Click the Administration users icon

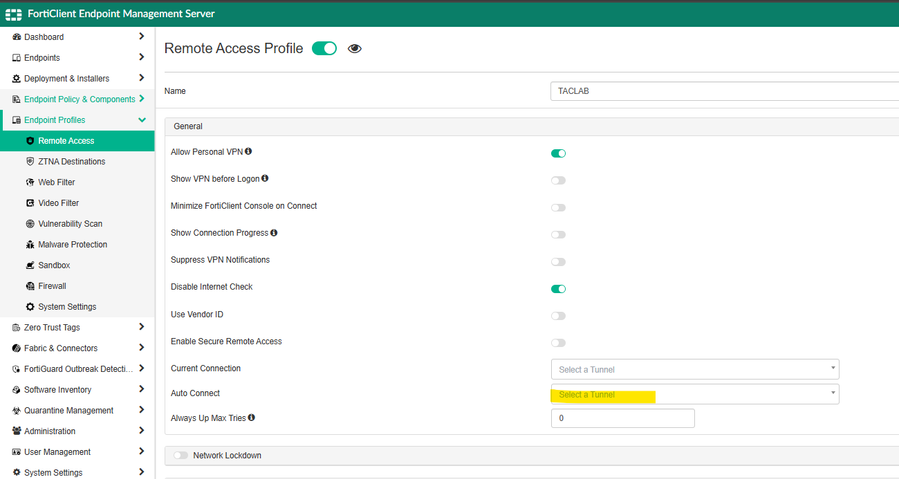pyautogui.click(x=17, y=431)
